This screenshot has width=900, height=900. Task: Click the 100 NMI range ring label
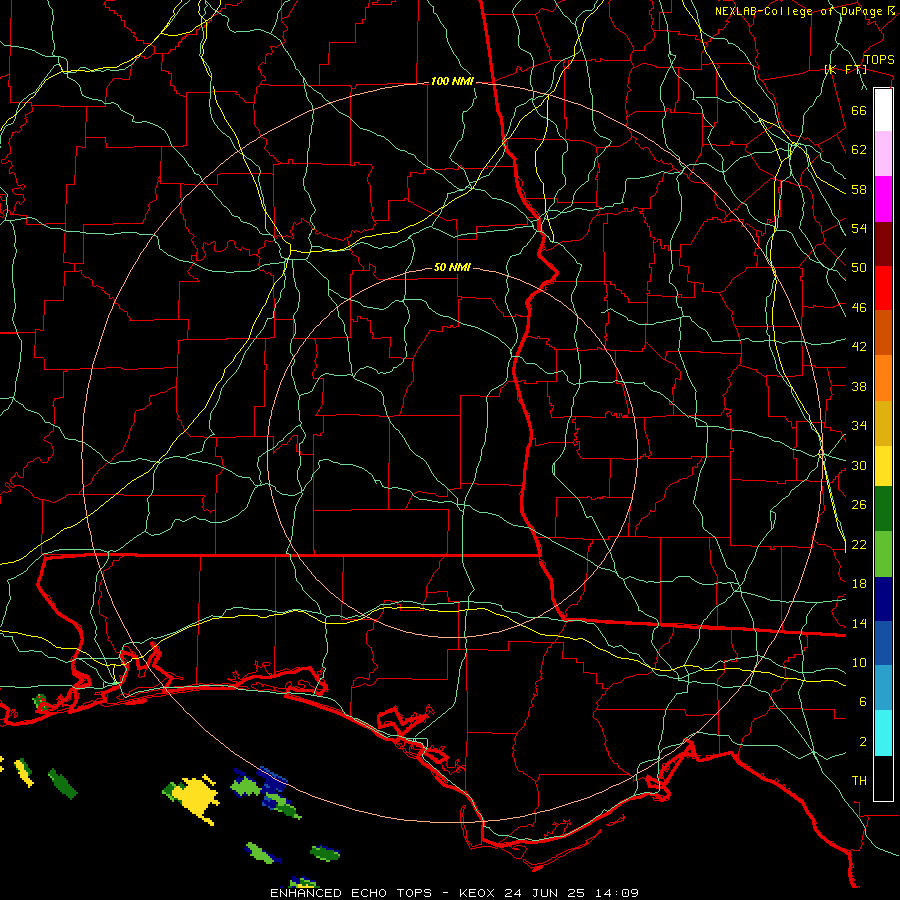click(x=452, y=82)
